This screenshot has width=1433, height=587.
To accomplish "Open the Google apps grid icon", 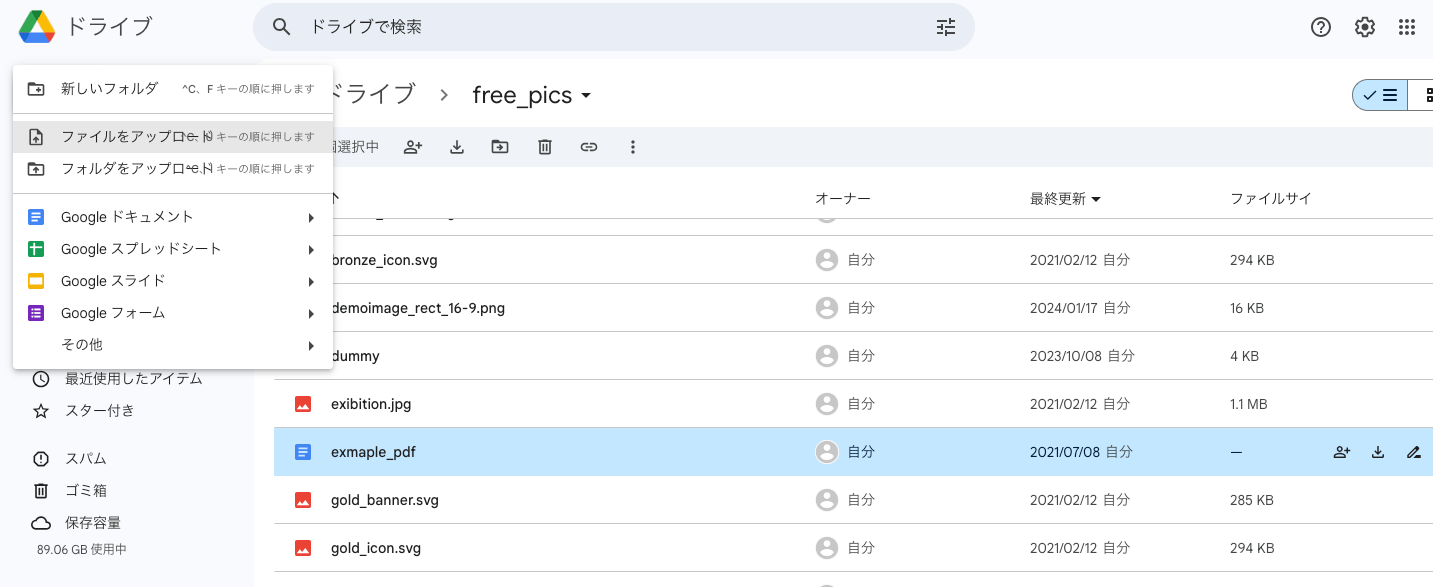I will coord(1407,27).
